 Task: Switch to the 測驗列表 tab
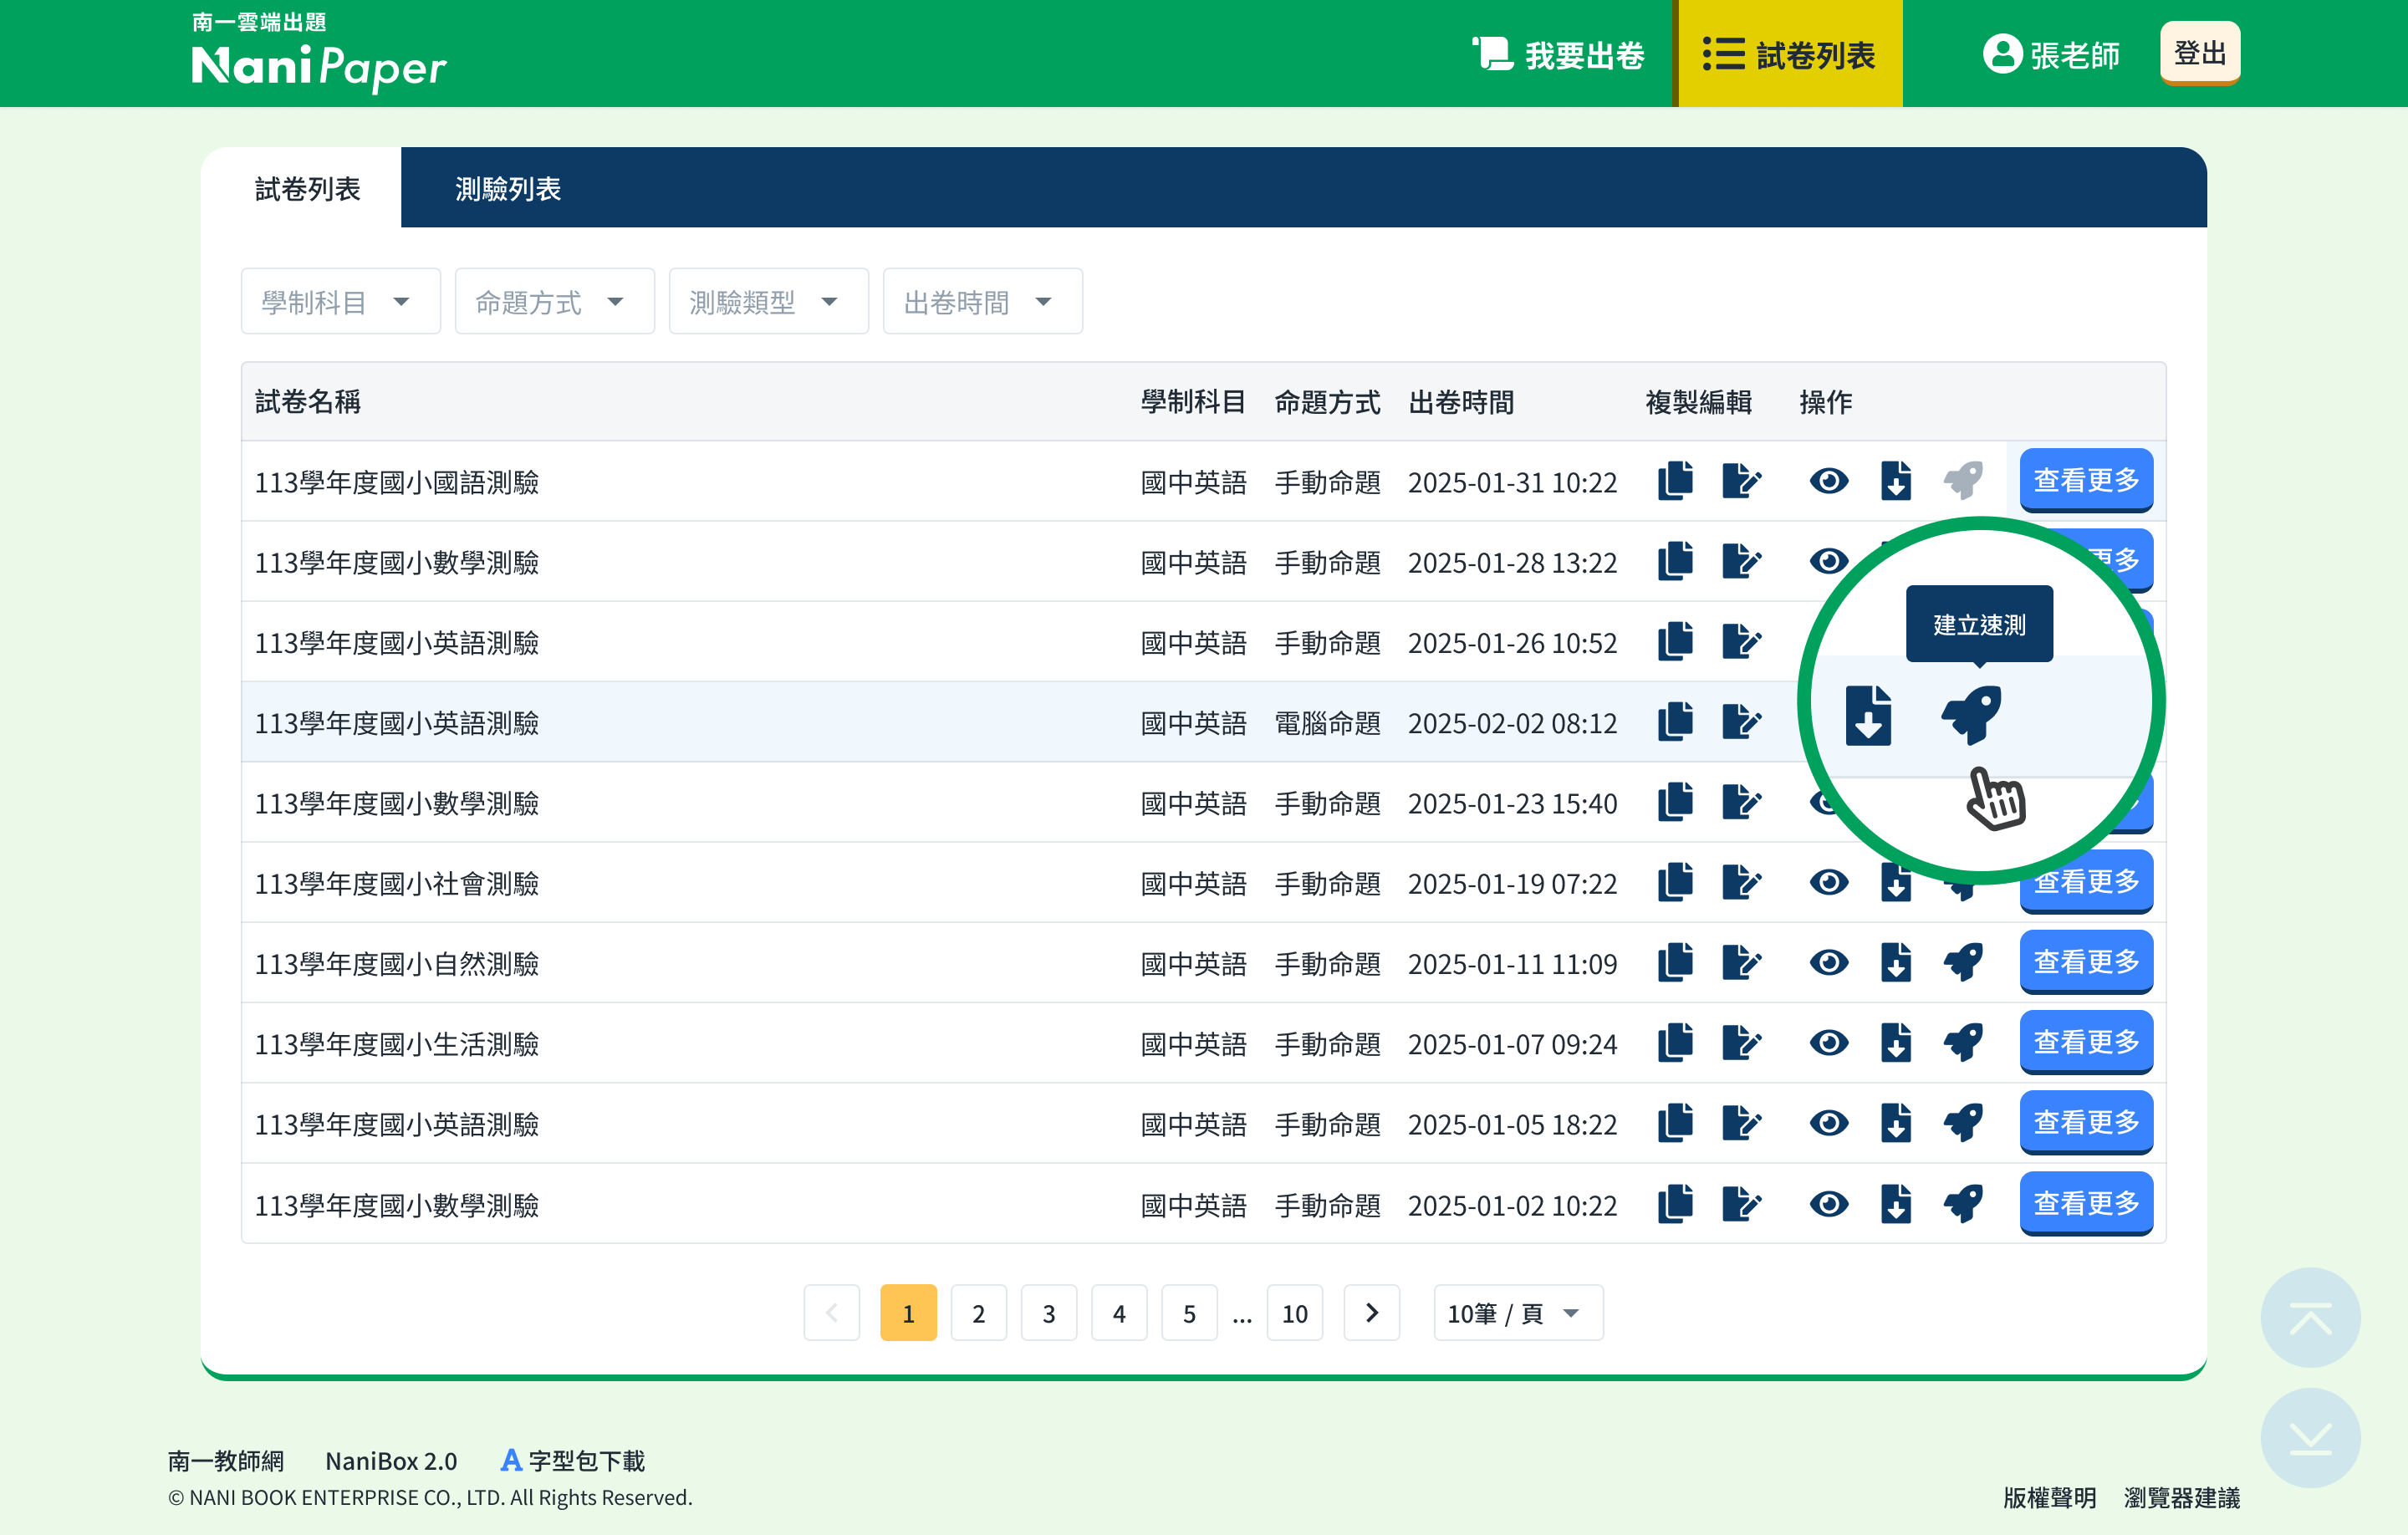click(508, 188)
